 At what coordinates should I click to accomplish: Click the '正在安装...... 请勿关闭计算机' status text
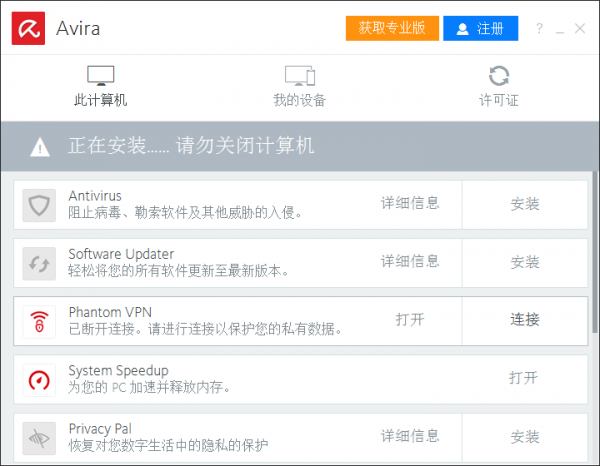191,146
